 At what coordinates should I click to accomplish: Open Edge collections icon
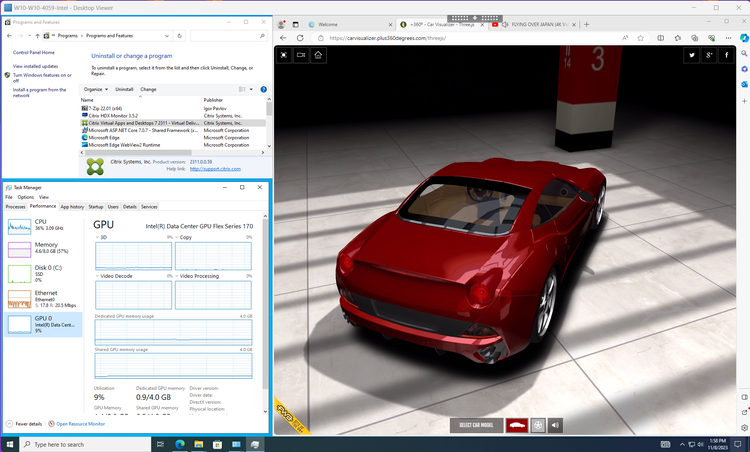click(x=695, y=38)
